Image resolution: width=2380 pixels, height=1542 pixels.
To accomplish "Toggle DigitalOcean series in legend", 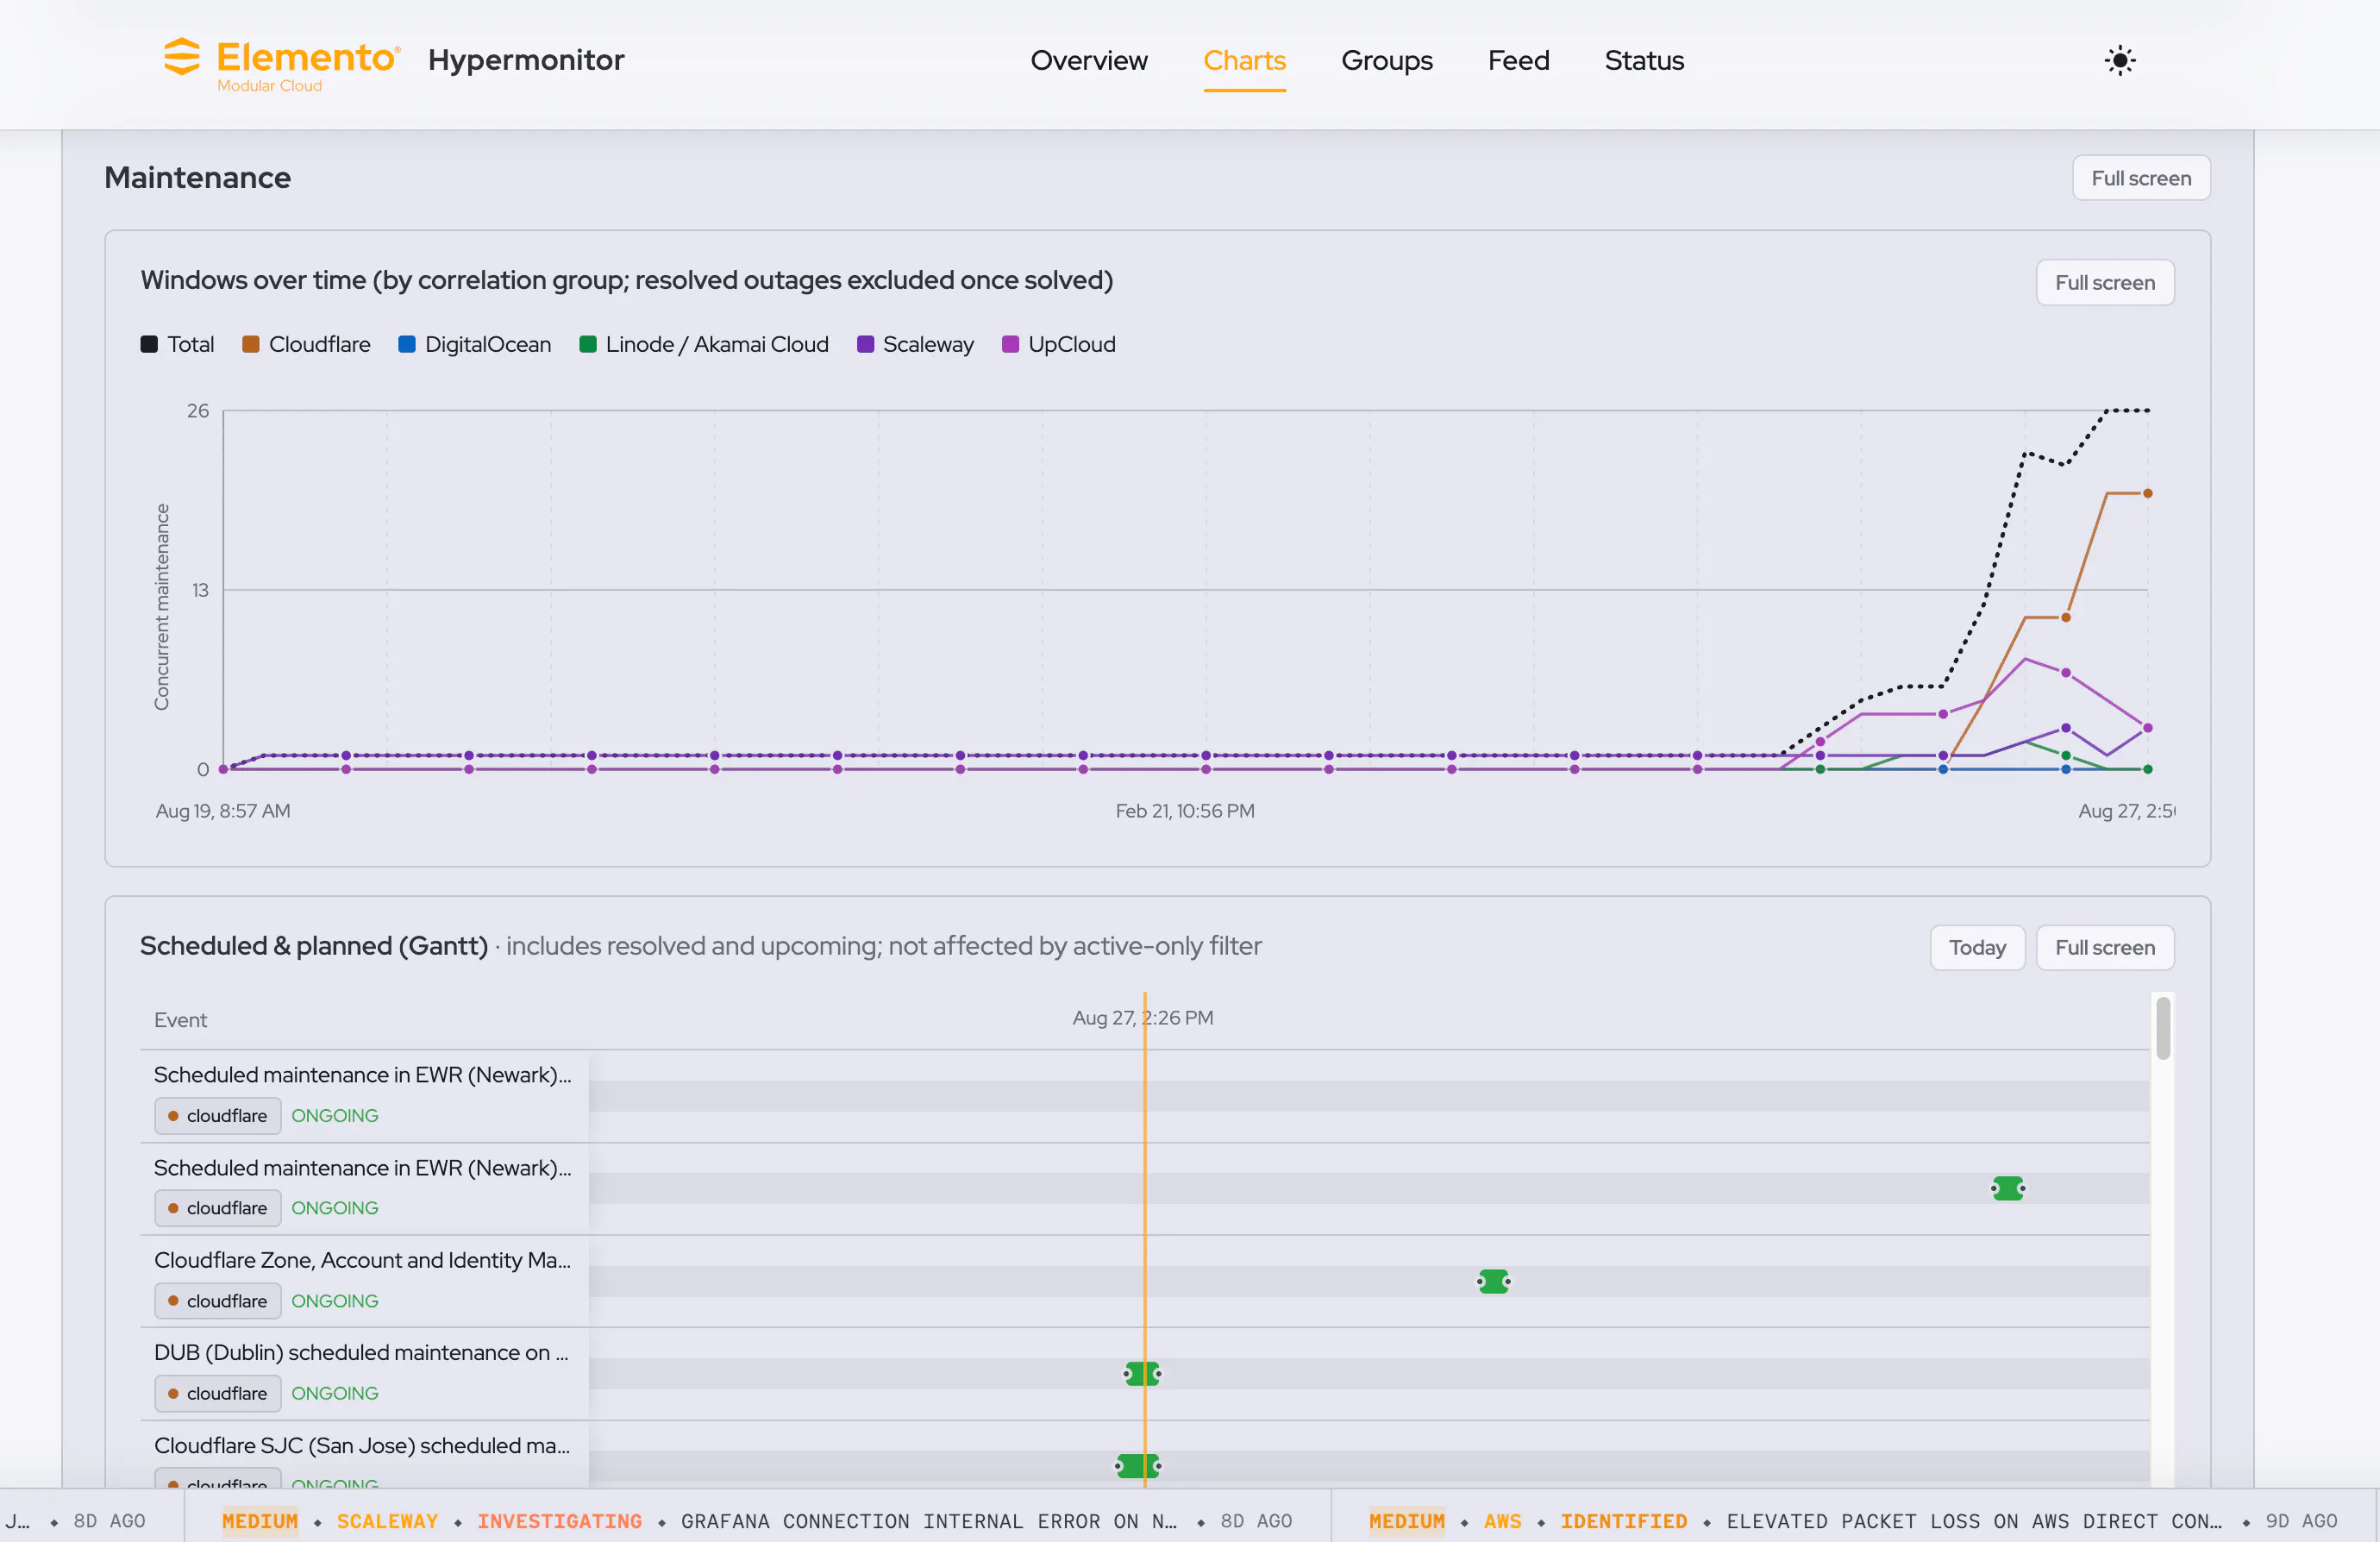I will click(x=475, y=344).
